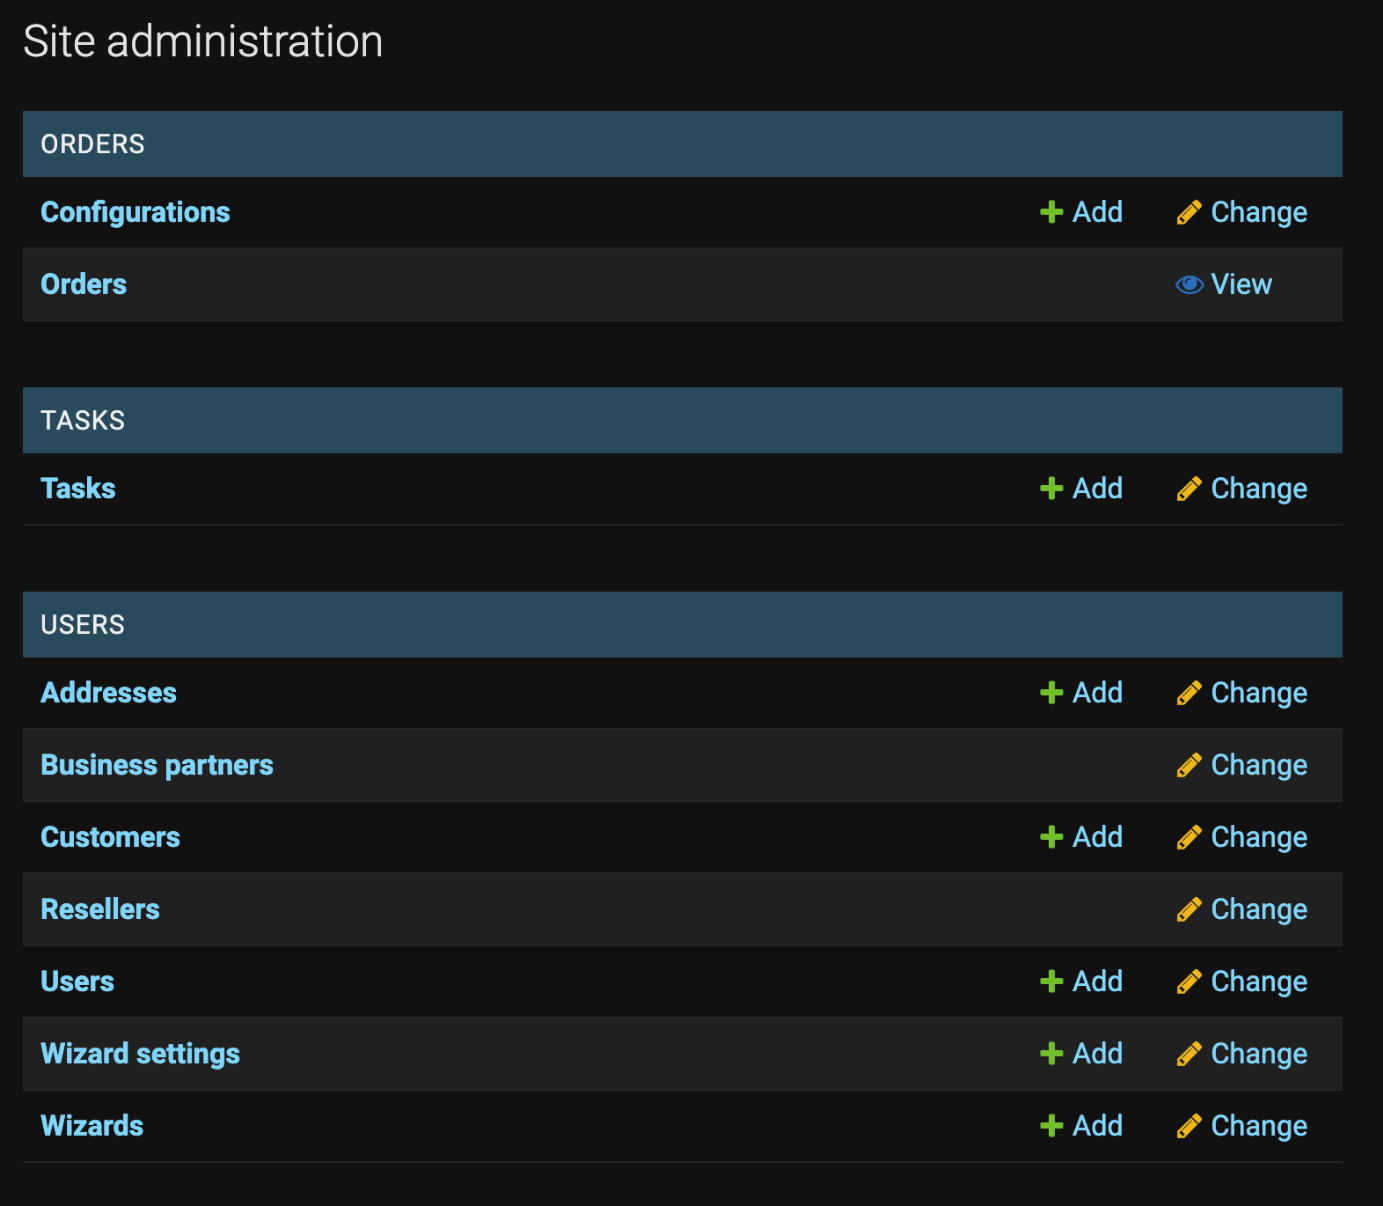Viewport: 1383px width, 1206px height.
Task: Click the plus icon in Addresses row
Action: 1051,692
